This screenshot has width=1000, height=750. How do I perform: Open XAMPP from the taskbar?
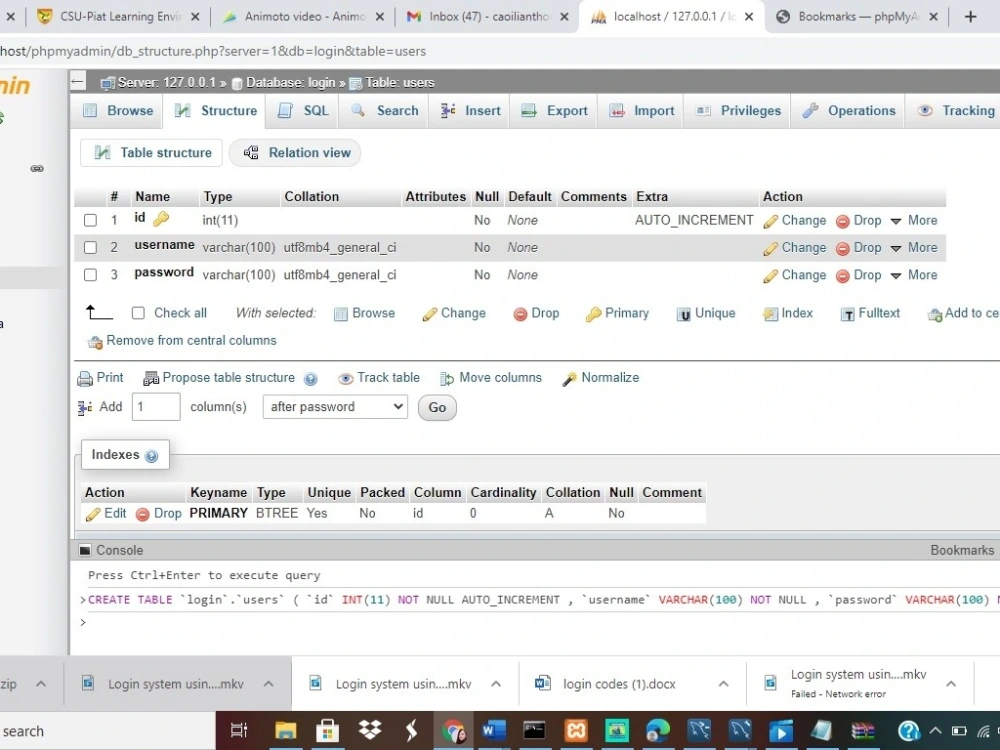tap(575, 730)
